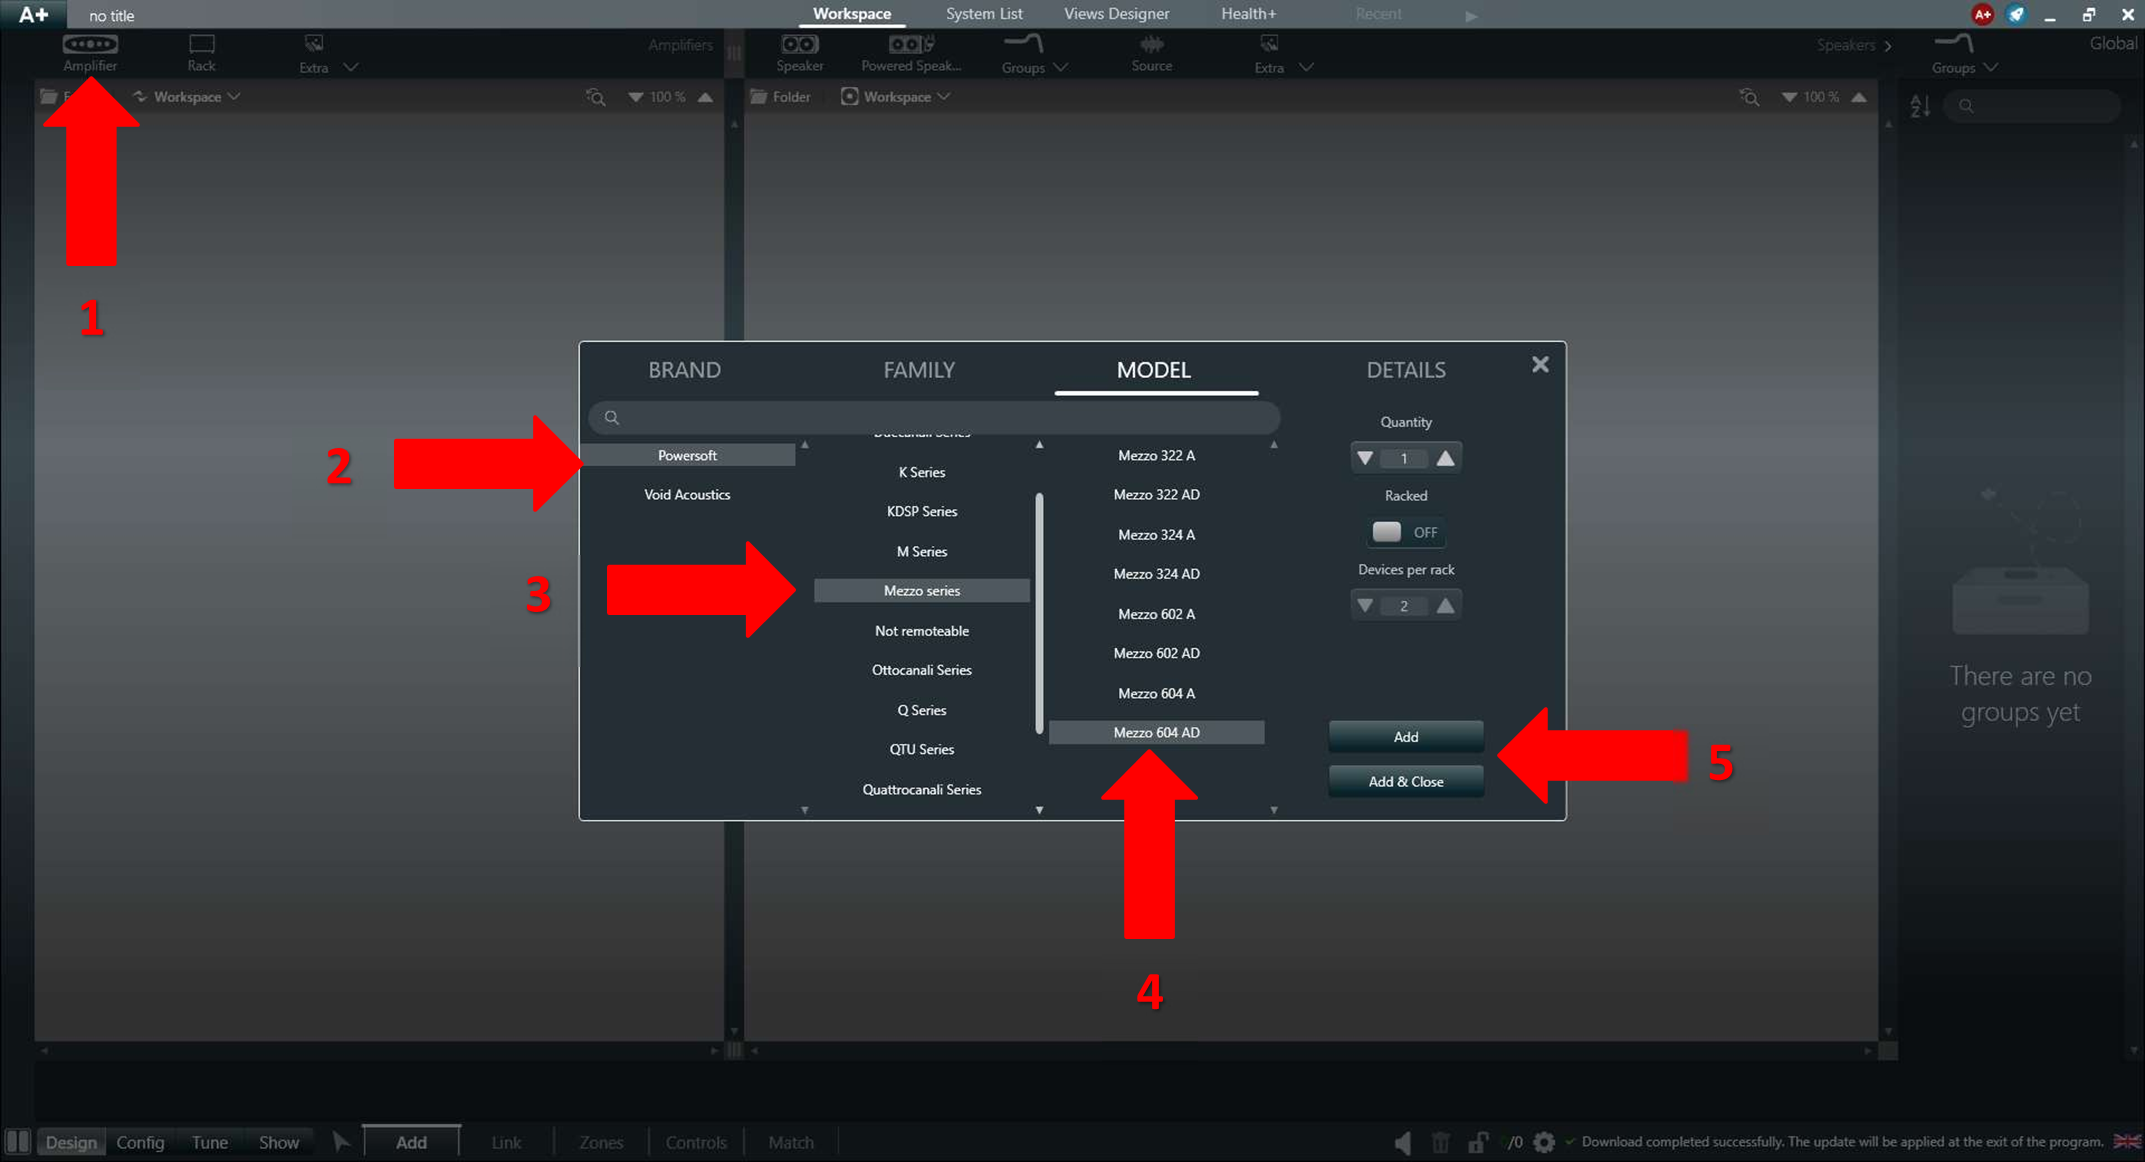Click the Add button in dialog
Image resolution: width=2145 pixels, height=1162 pixels.
click(1405, 737)
